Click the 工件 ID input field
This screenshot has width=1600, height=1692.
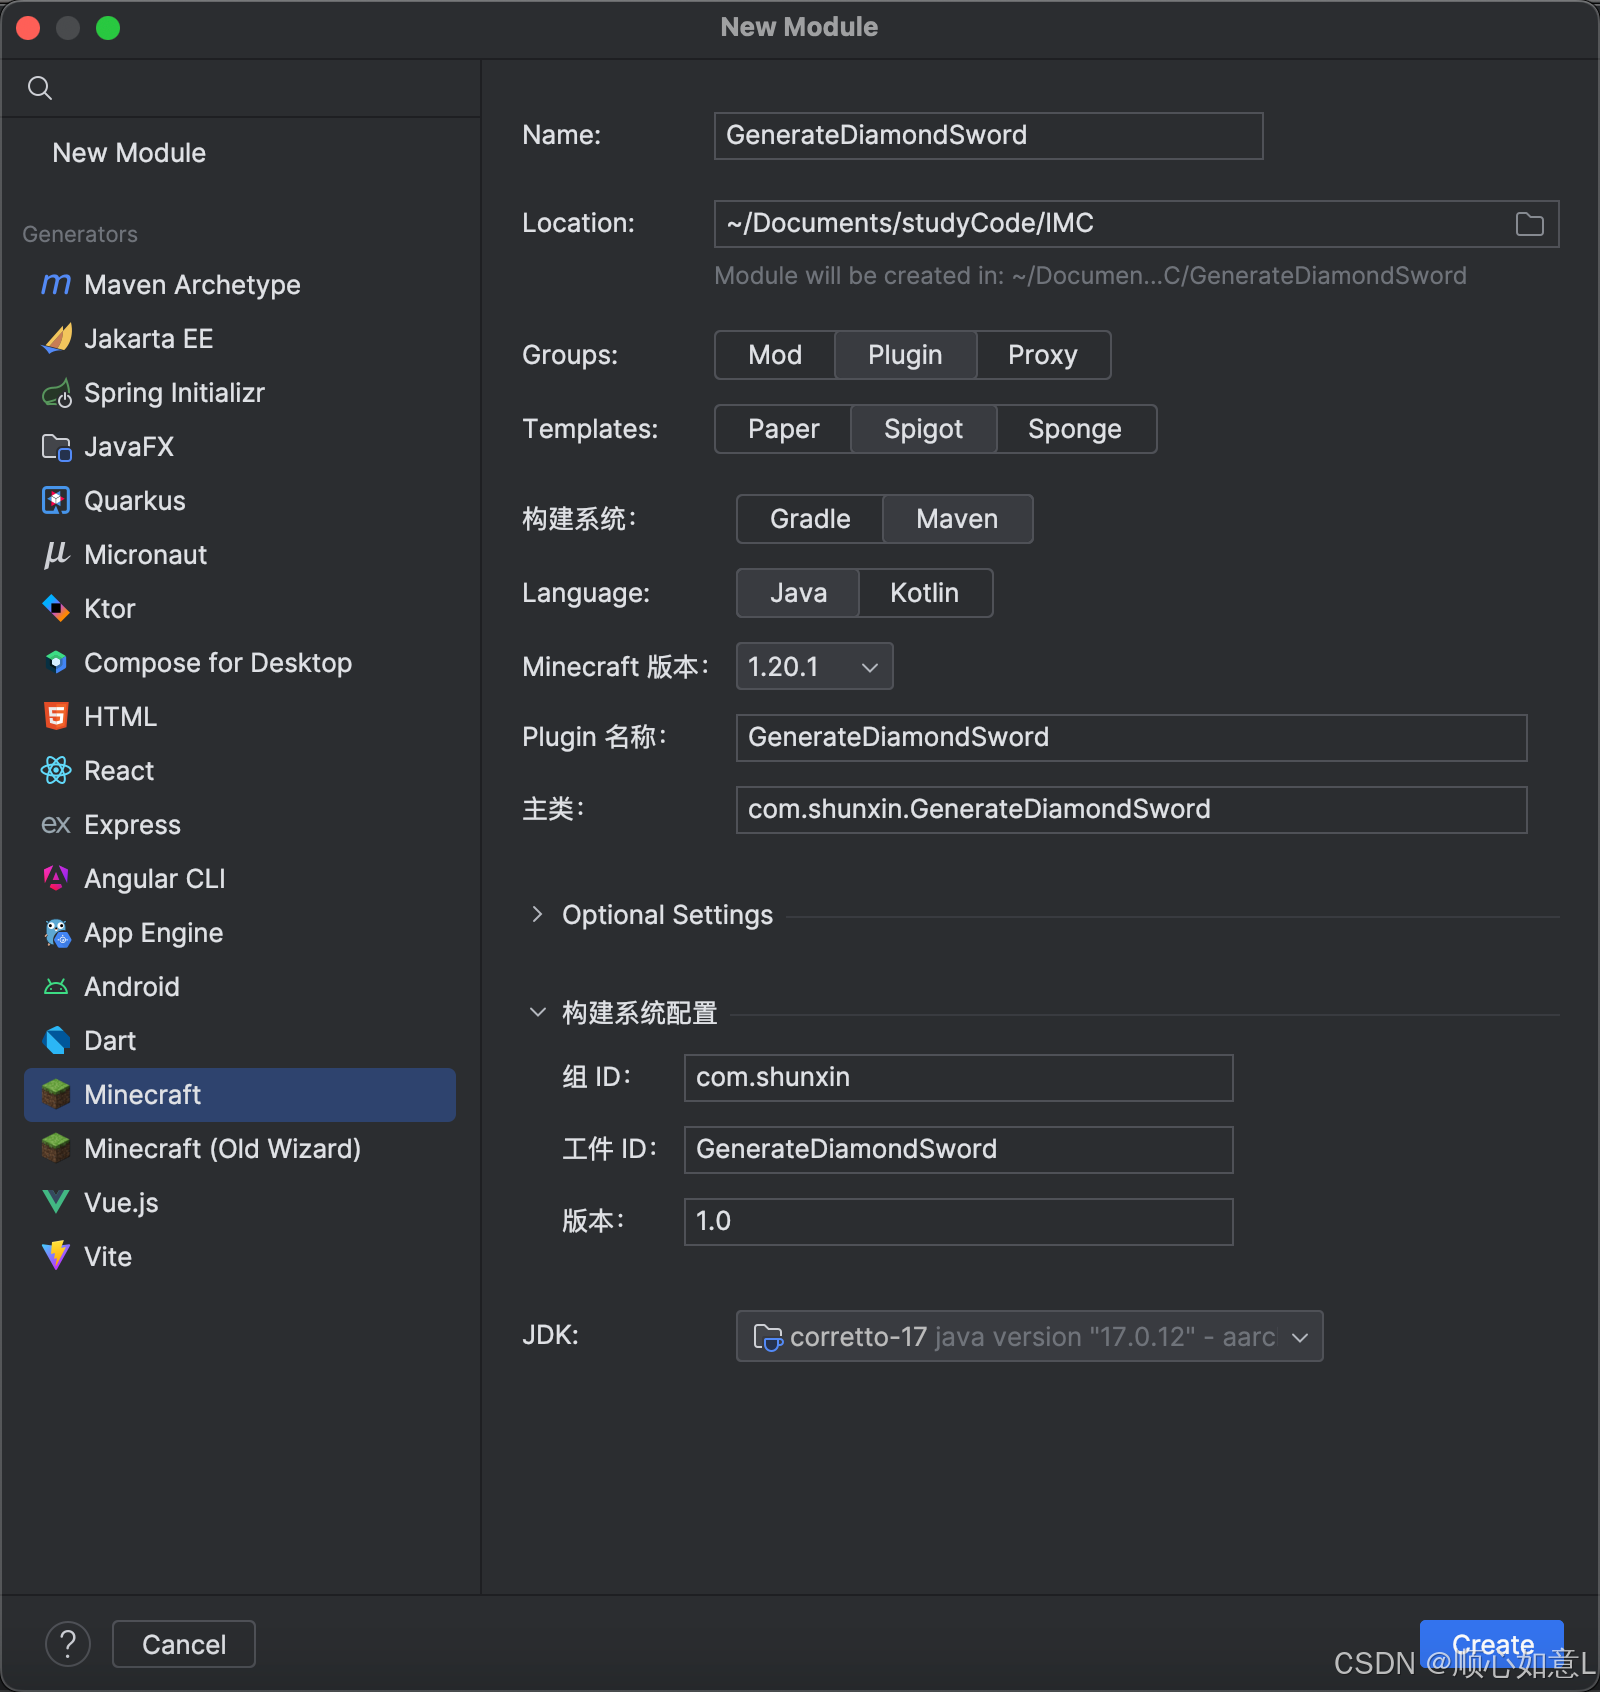pyautogui.click(x=958, y=1150)
